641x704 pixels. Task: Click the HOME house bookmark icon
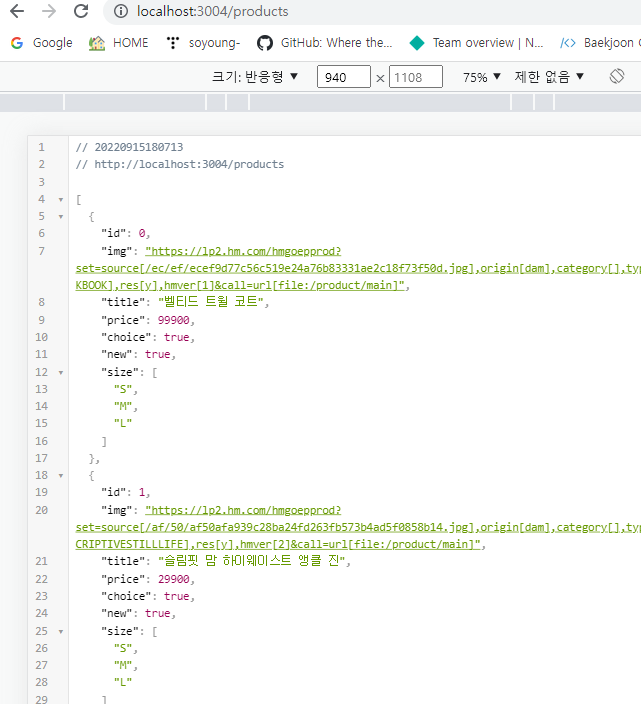click(x=97, y=43)
